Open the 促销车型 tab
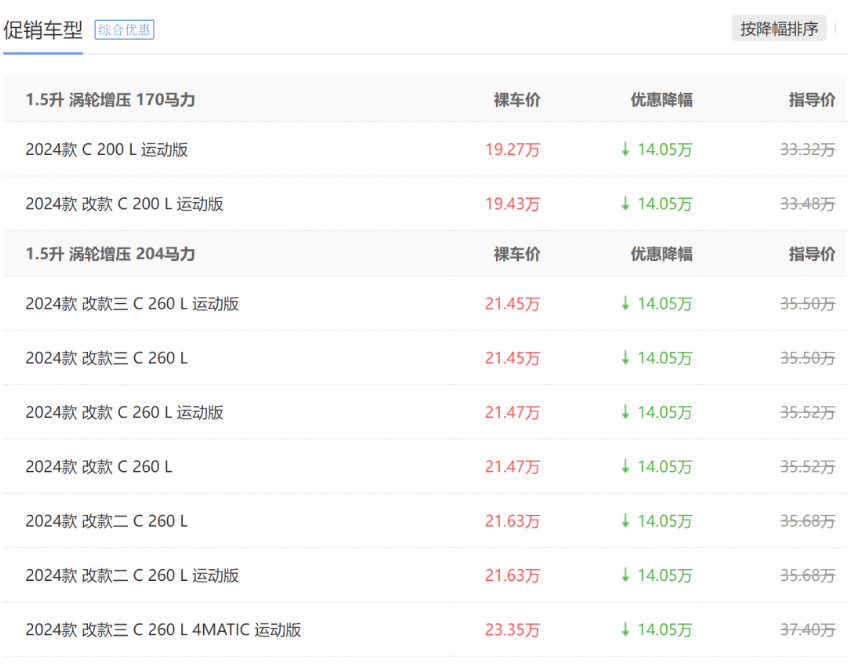 pyautogui.click(x=43, y=30)
